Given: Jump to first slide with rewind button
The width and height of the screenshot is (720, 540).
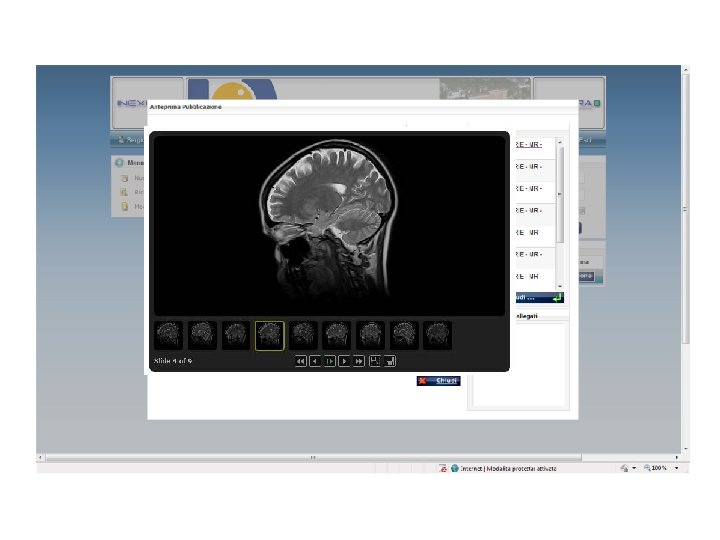Looking at the screenshot, I should (301, 361).
